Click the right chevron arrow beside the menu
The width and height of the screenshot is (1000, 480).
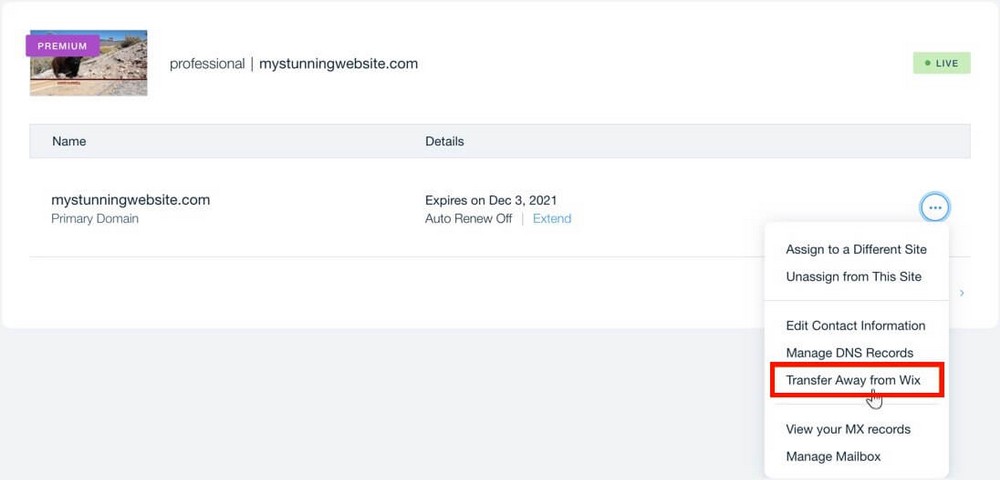[x=962, y=293]
